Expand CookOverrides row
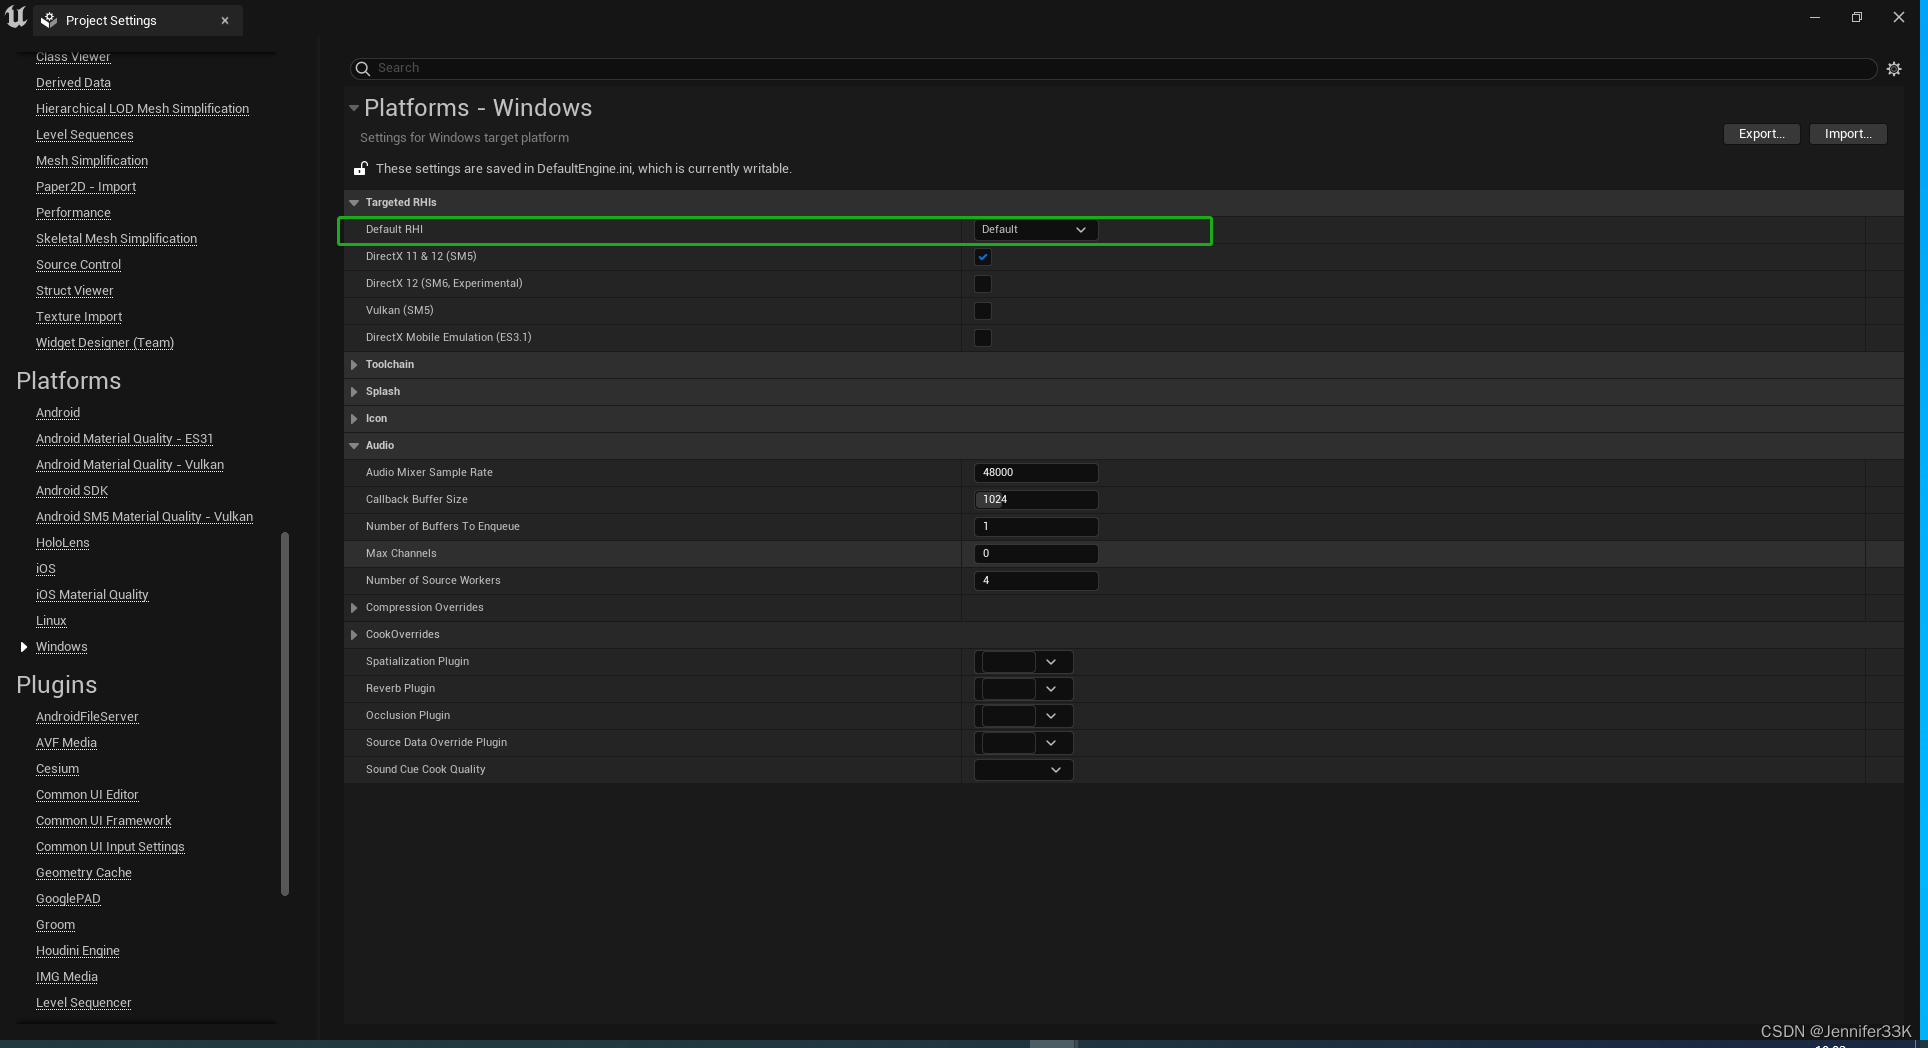The width and height of the screenshot is (1928, 1048). click(x=354, y=635)
